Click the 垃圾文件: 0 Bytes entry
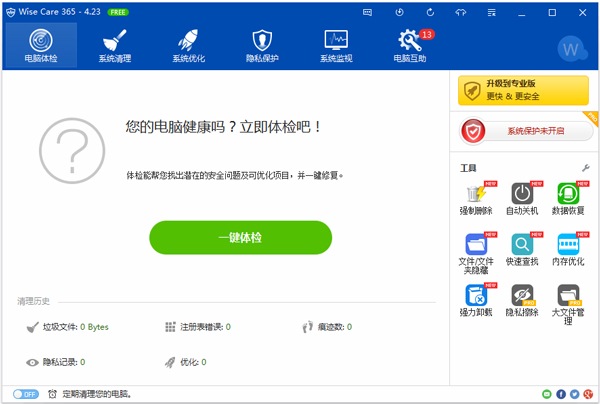Viewport: 600px width, 404px height. click(x=67, y=327)
